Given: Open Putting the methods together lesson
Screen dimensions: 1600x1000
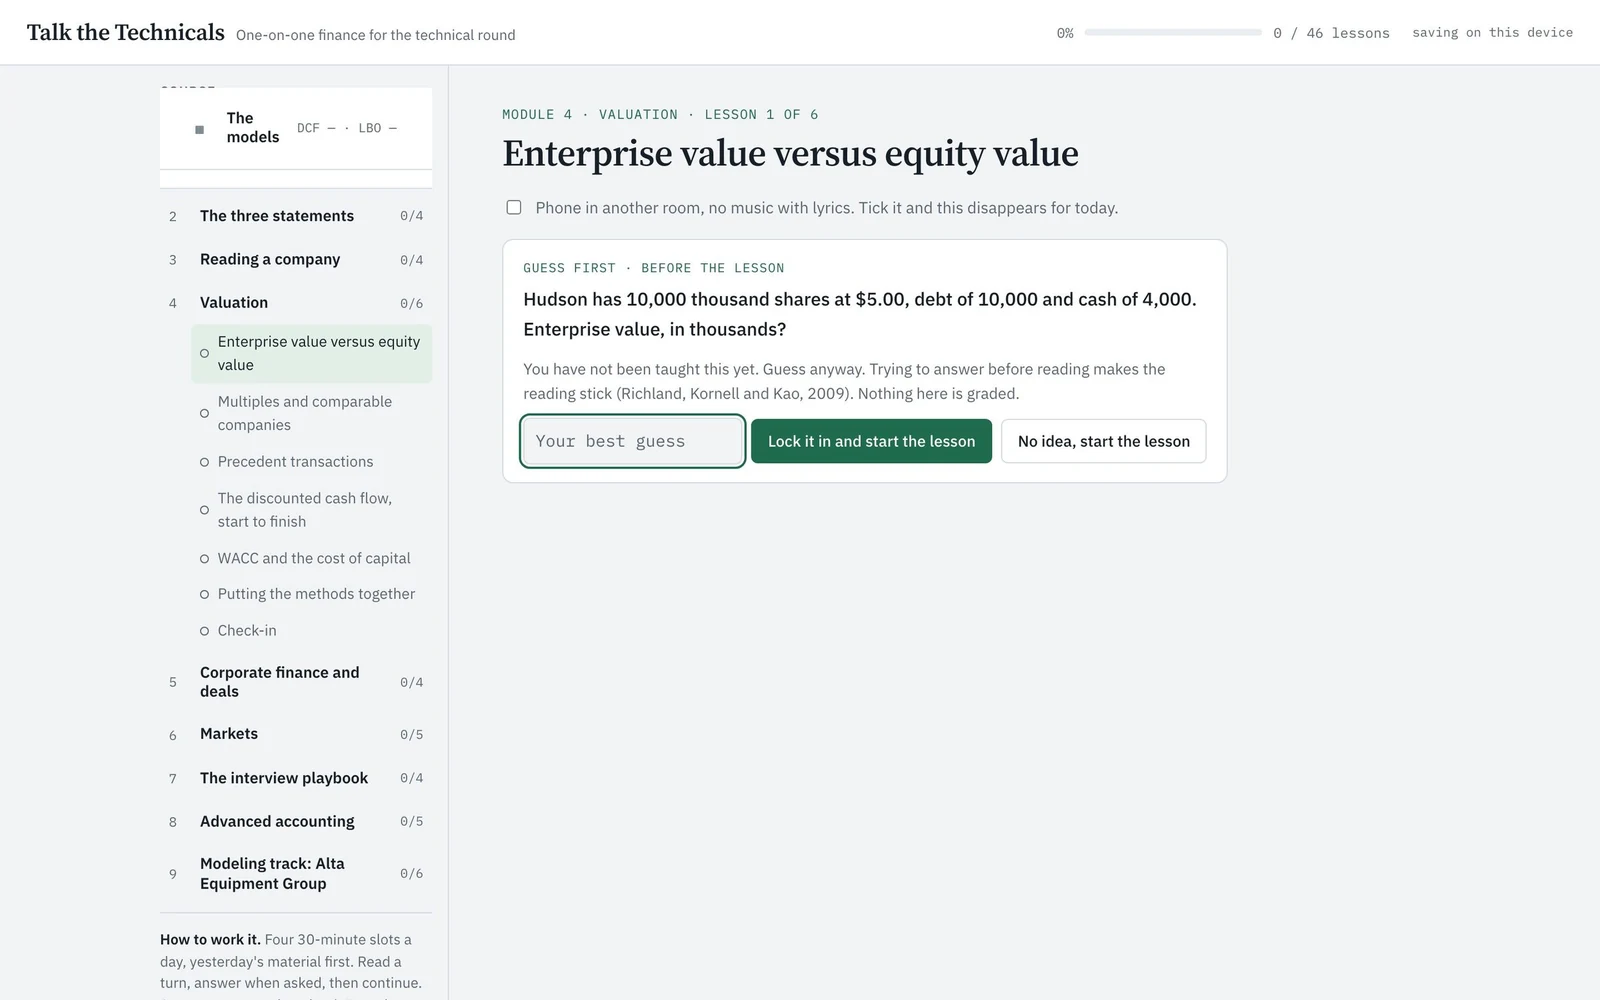Looking at the screenshot, I should point(312,594).
